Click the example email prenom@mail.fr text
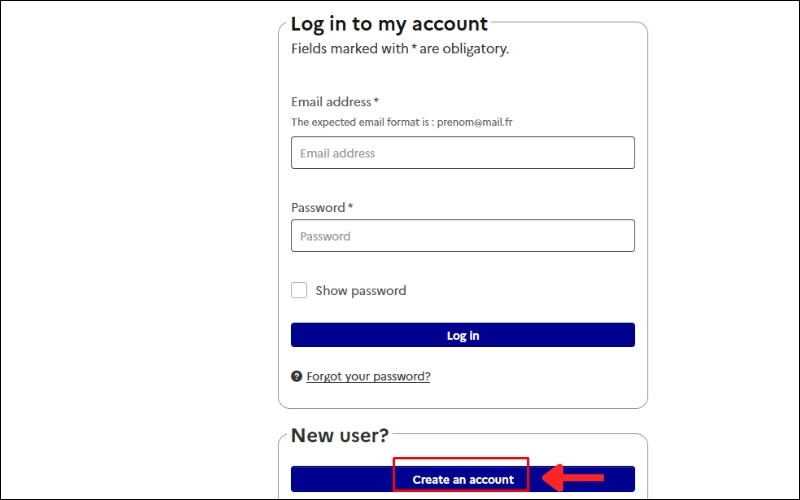The width and height of the screenshot is (800, 500). point(475,122)
